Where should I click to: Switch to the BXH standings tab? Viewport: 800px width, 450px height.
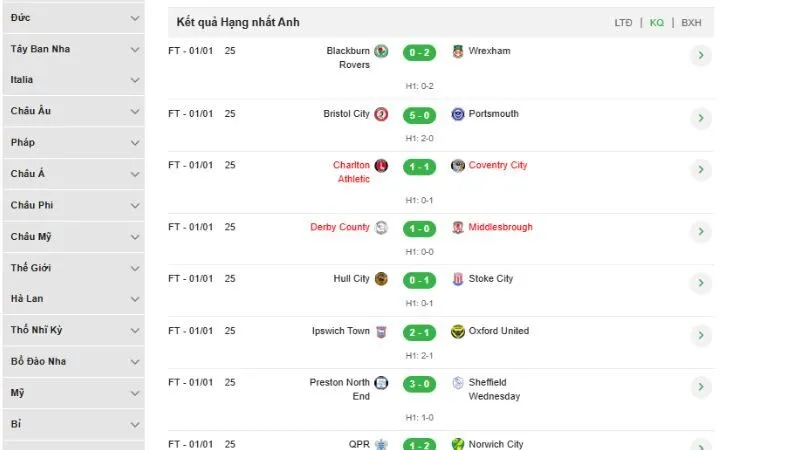coord(691,22)
